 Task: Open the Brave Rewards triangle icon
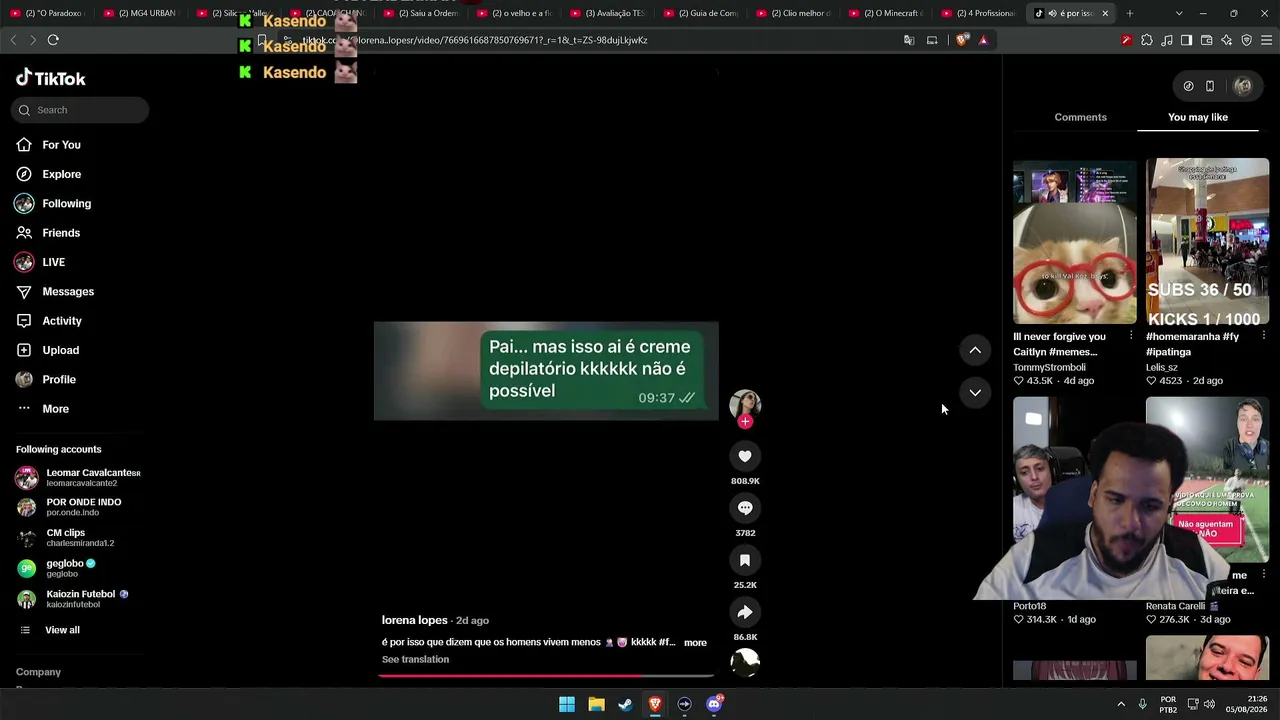(983, 40)
